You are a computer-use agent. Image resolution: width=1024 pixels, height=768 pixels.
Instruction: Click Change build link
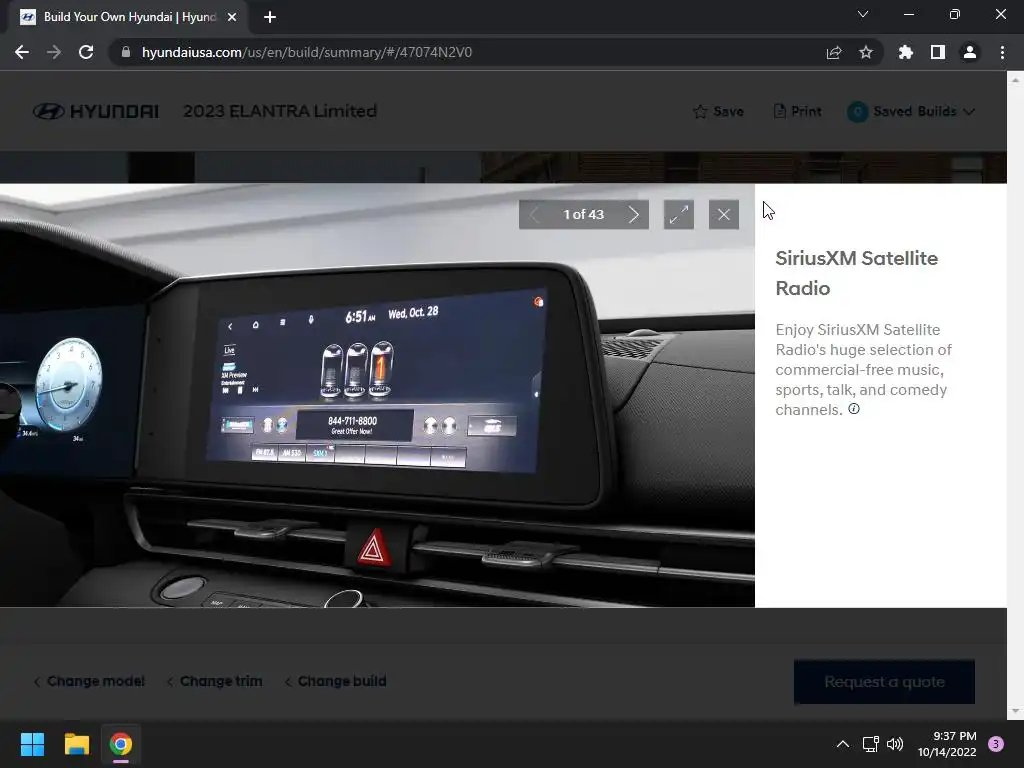pyautogui.click(x=336, y=681)
